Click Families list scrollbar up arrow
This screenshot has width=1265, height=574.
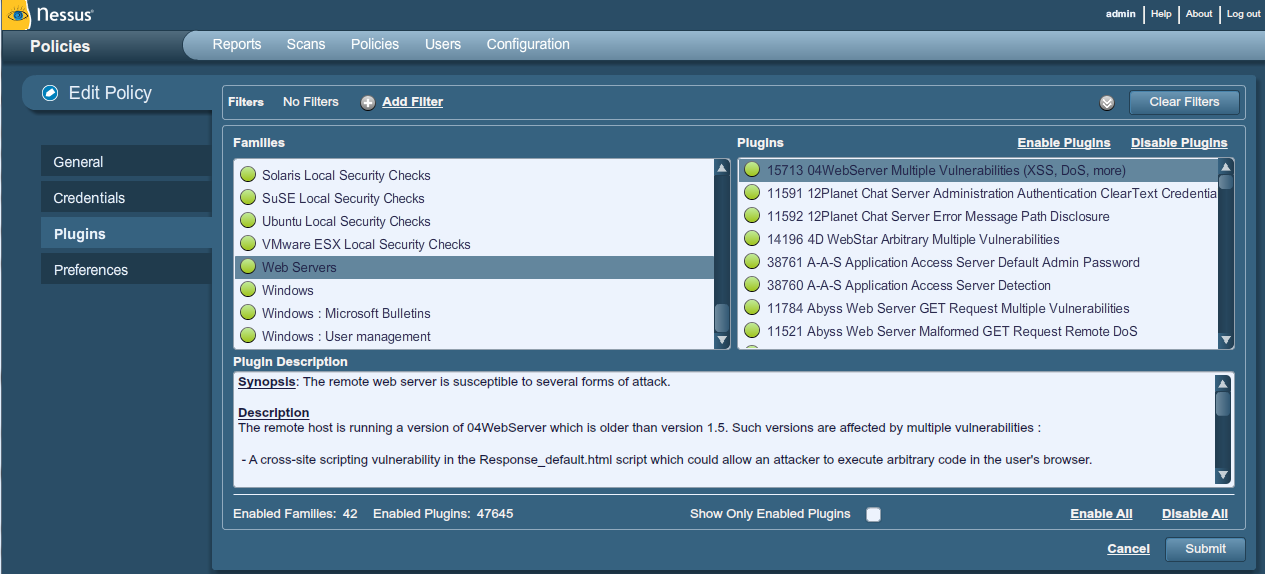(x=722, y=168)
